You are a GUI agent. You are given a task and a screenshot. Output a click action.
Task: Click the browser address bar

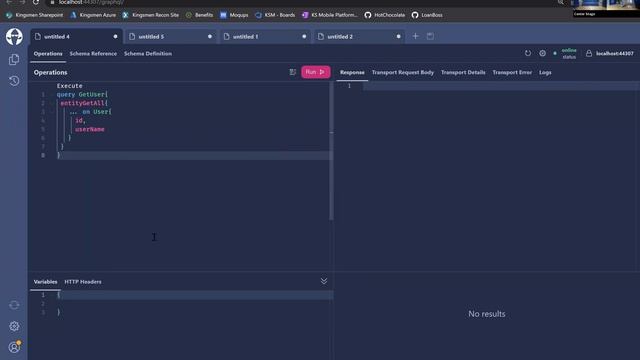coord(302,2)
